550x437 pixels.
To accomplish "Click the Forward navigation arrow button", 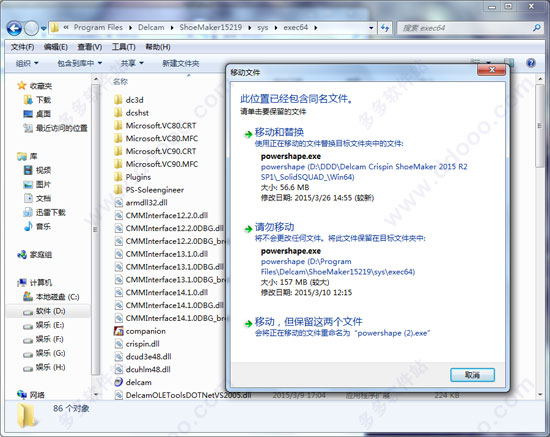I will point(32,28).
